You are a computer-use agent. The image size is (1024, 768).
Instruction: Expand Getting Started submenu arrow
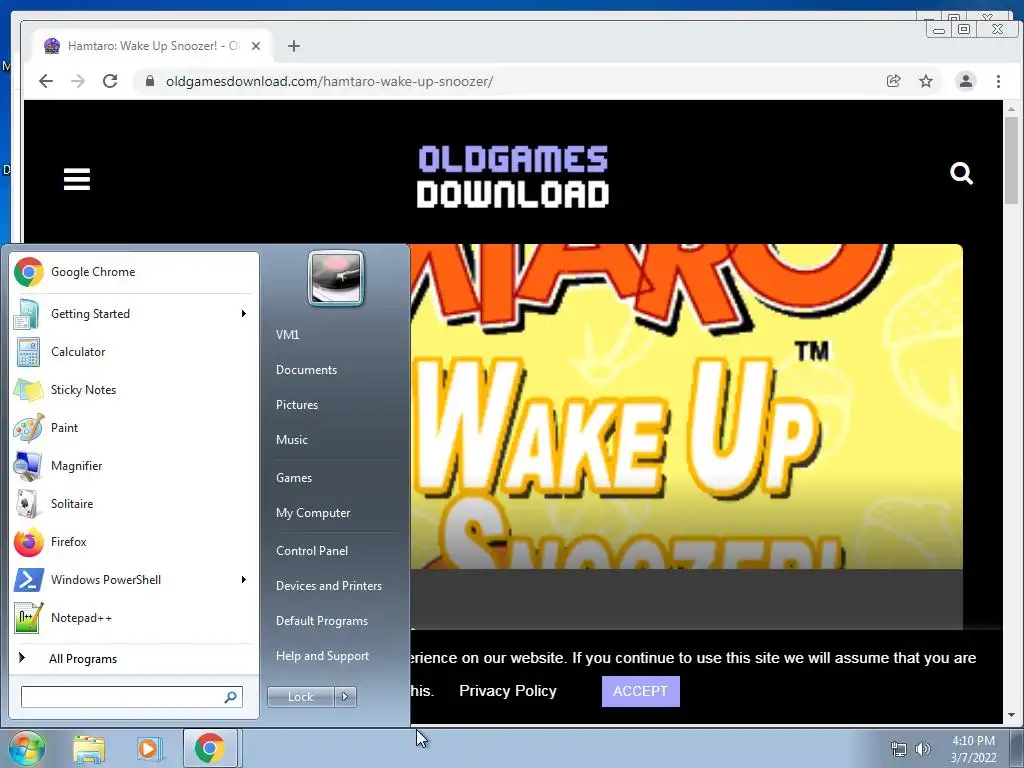[x=244, y=314]
